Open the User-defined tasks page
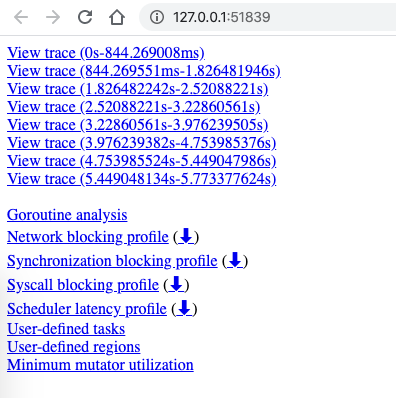The image size is (396, 398). point(66,329)
